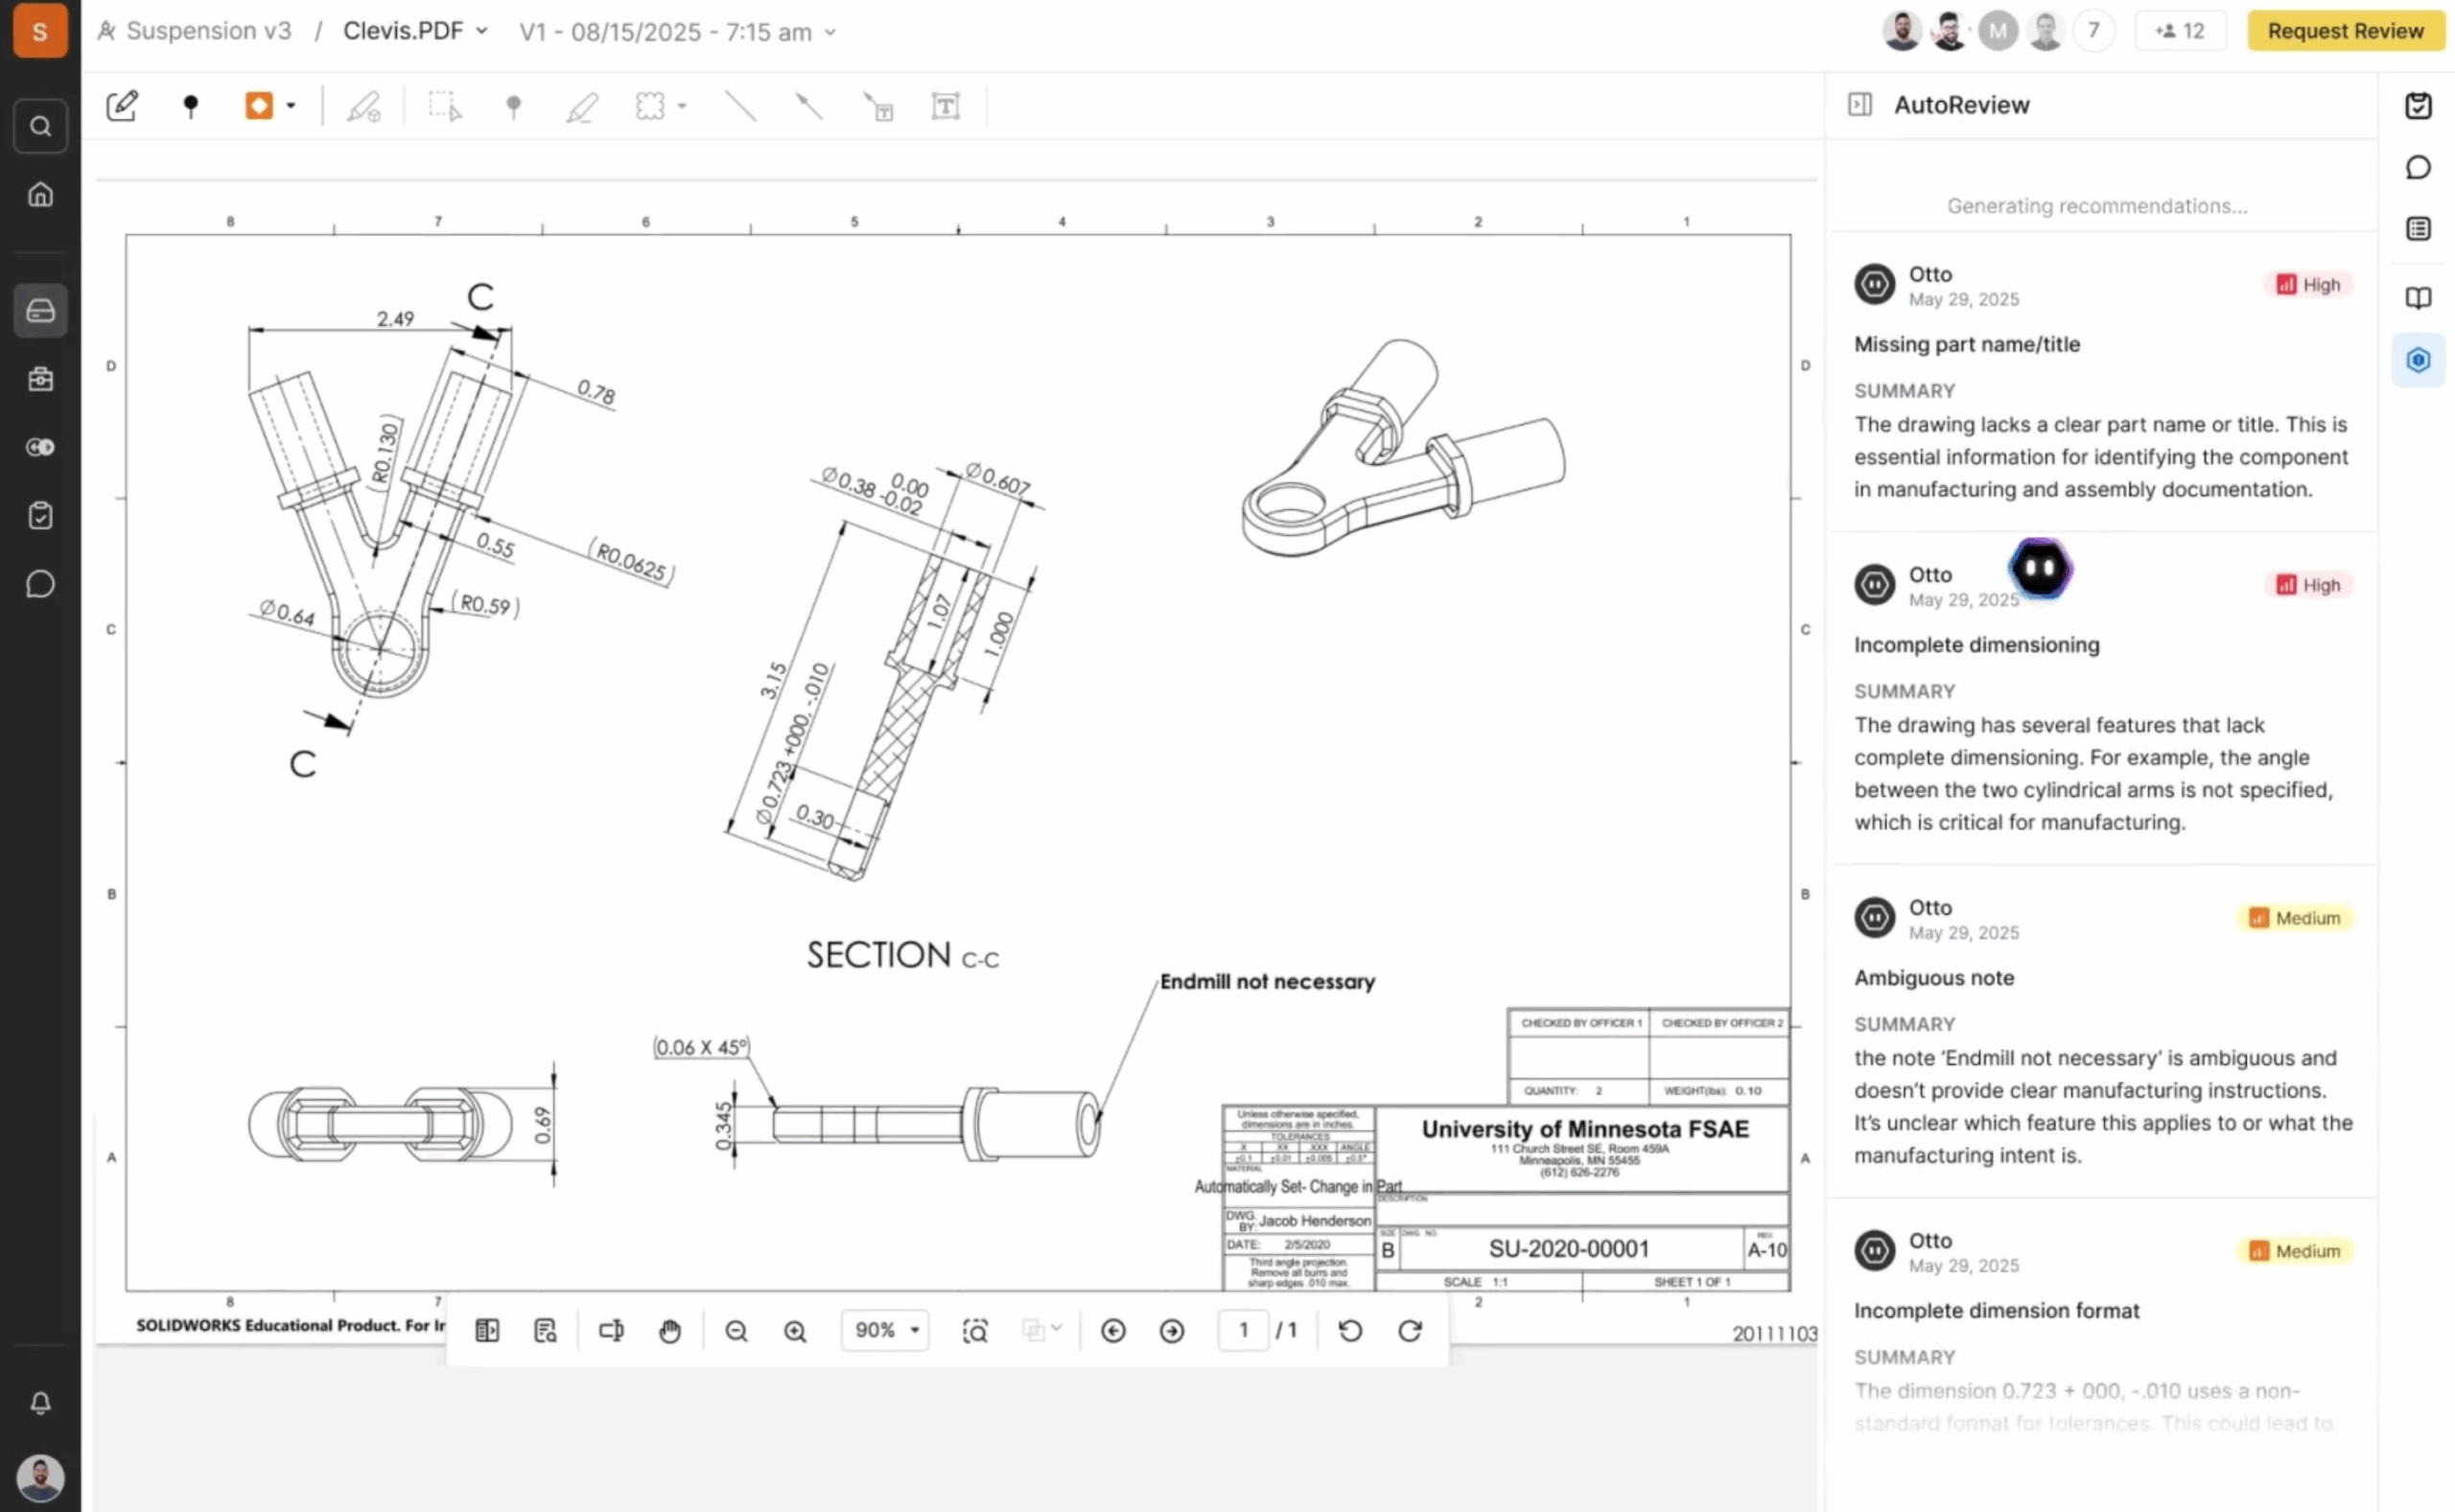Click the orange shape annotation tool
This screenshot has width=2455, height=1512.
pyautogui.click(x=259, y=106)
